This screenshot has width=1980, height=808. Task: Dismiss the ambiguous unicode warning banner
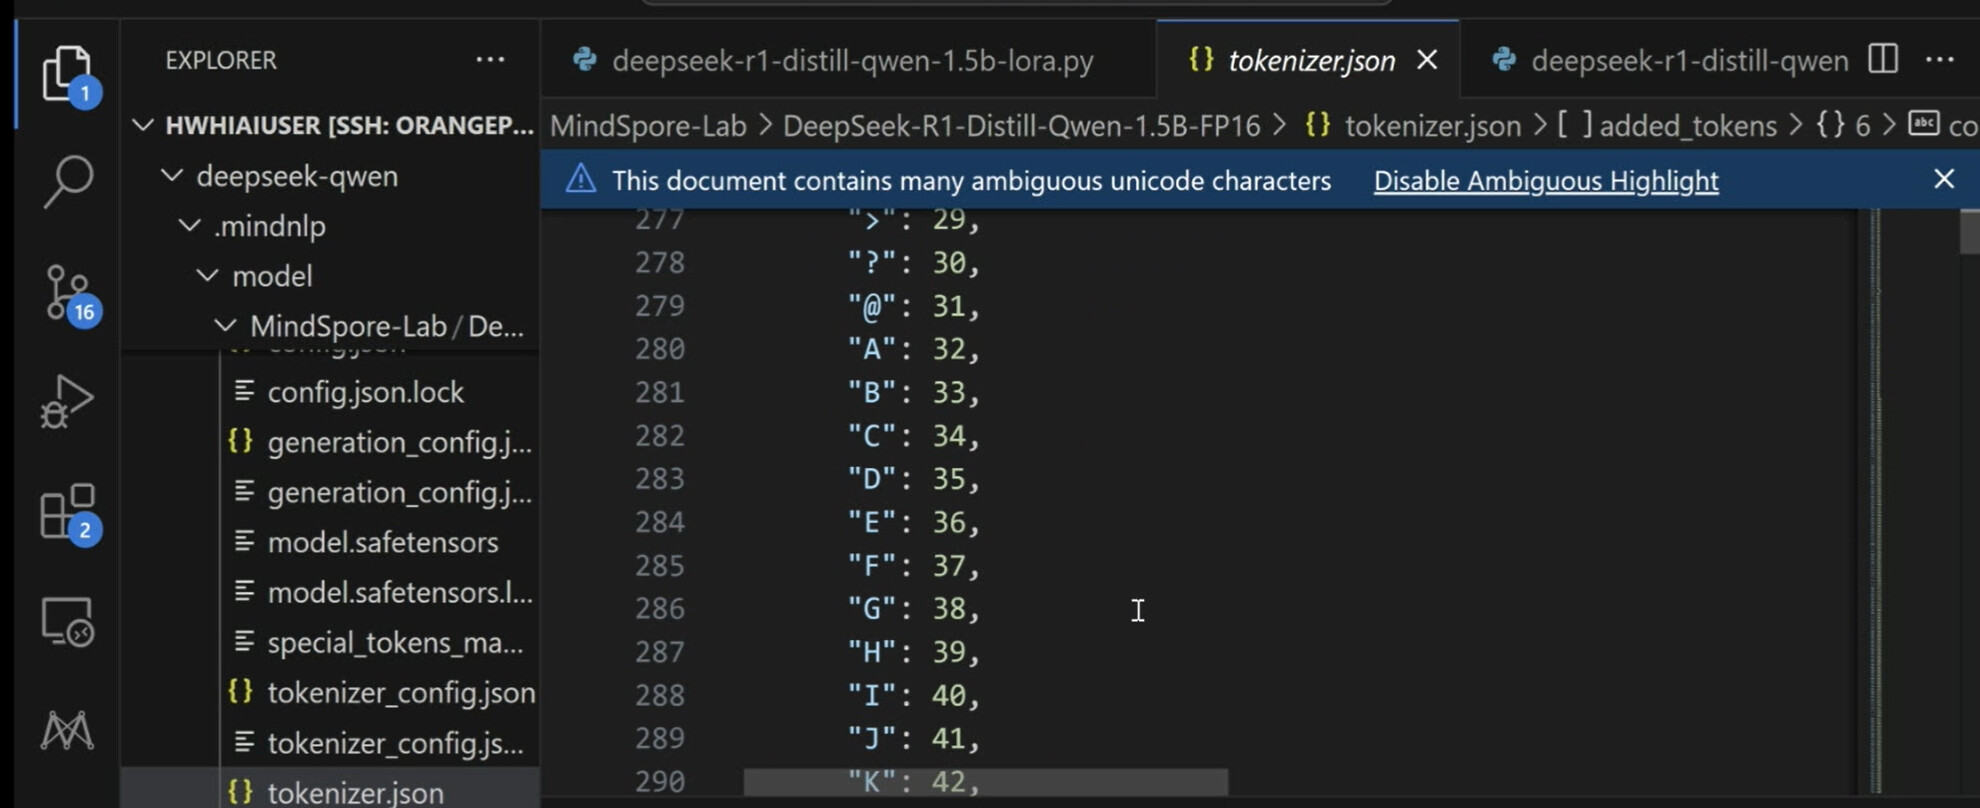[x=1943, y=179]
